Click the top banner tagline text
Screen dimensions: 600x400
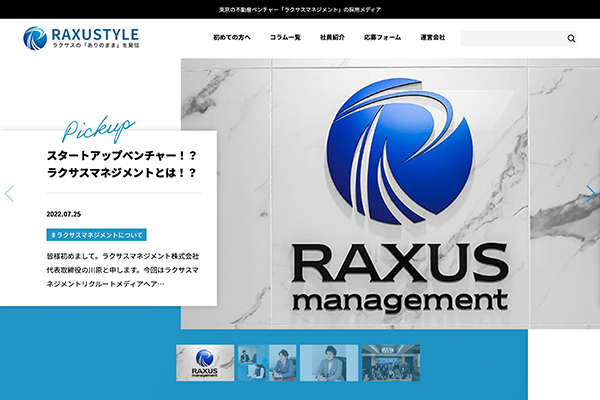tap(300, 10)
